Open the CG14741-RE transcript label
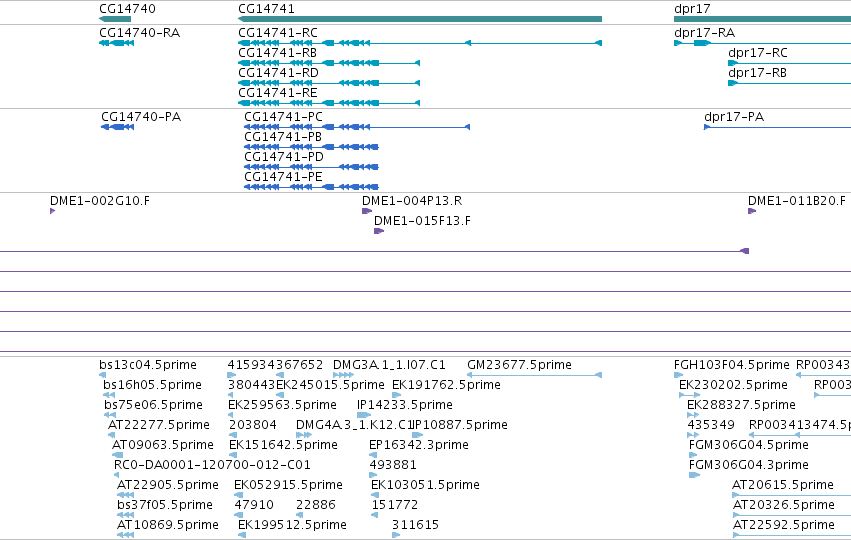This screenshot has height=540, width=851. [278, 93]
